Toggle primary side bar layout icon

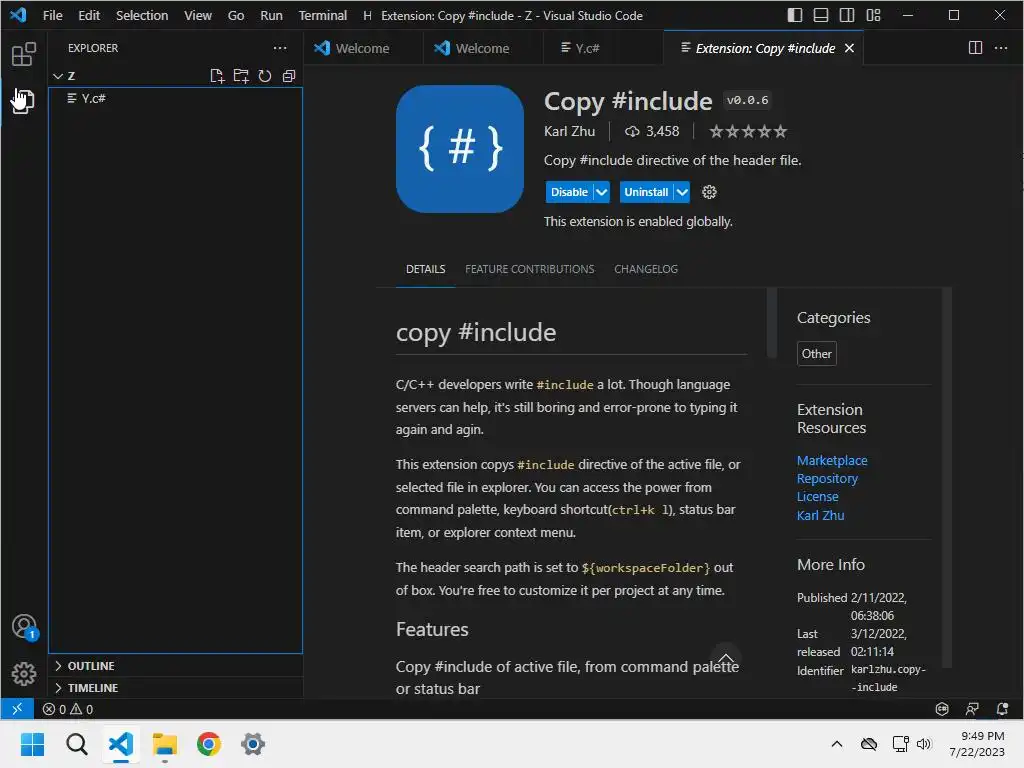795,15
